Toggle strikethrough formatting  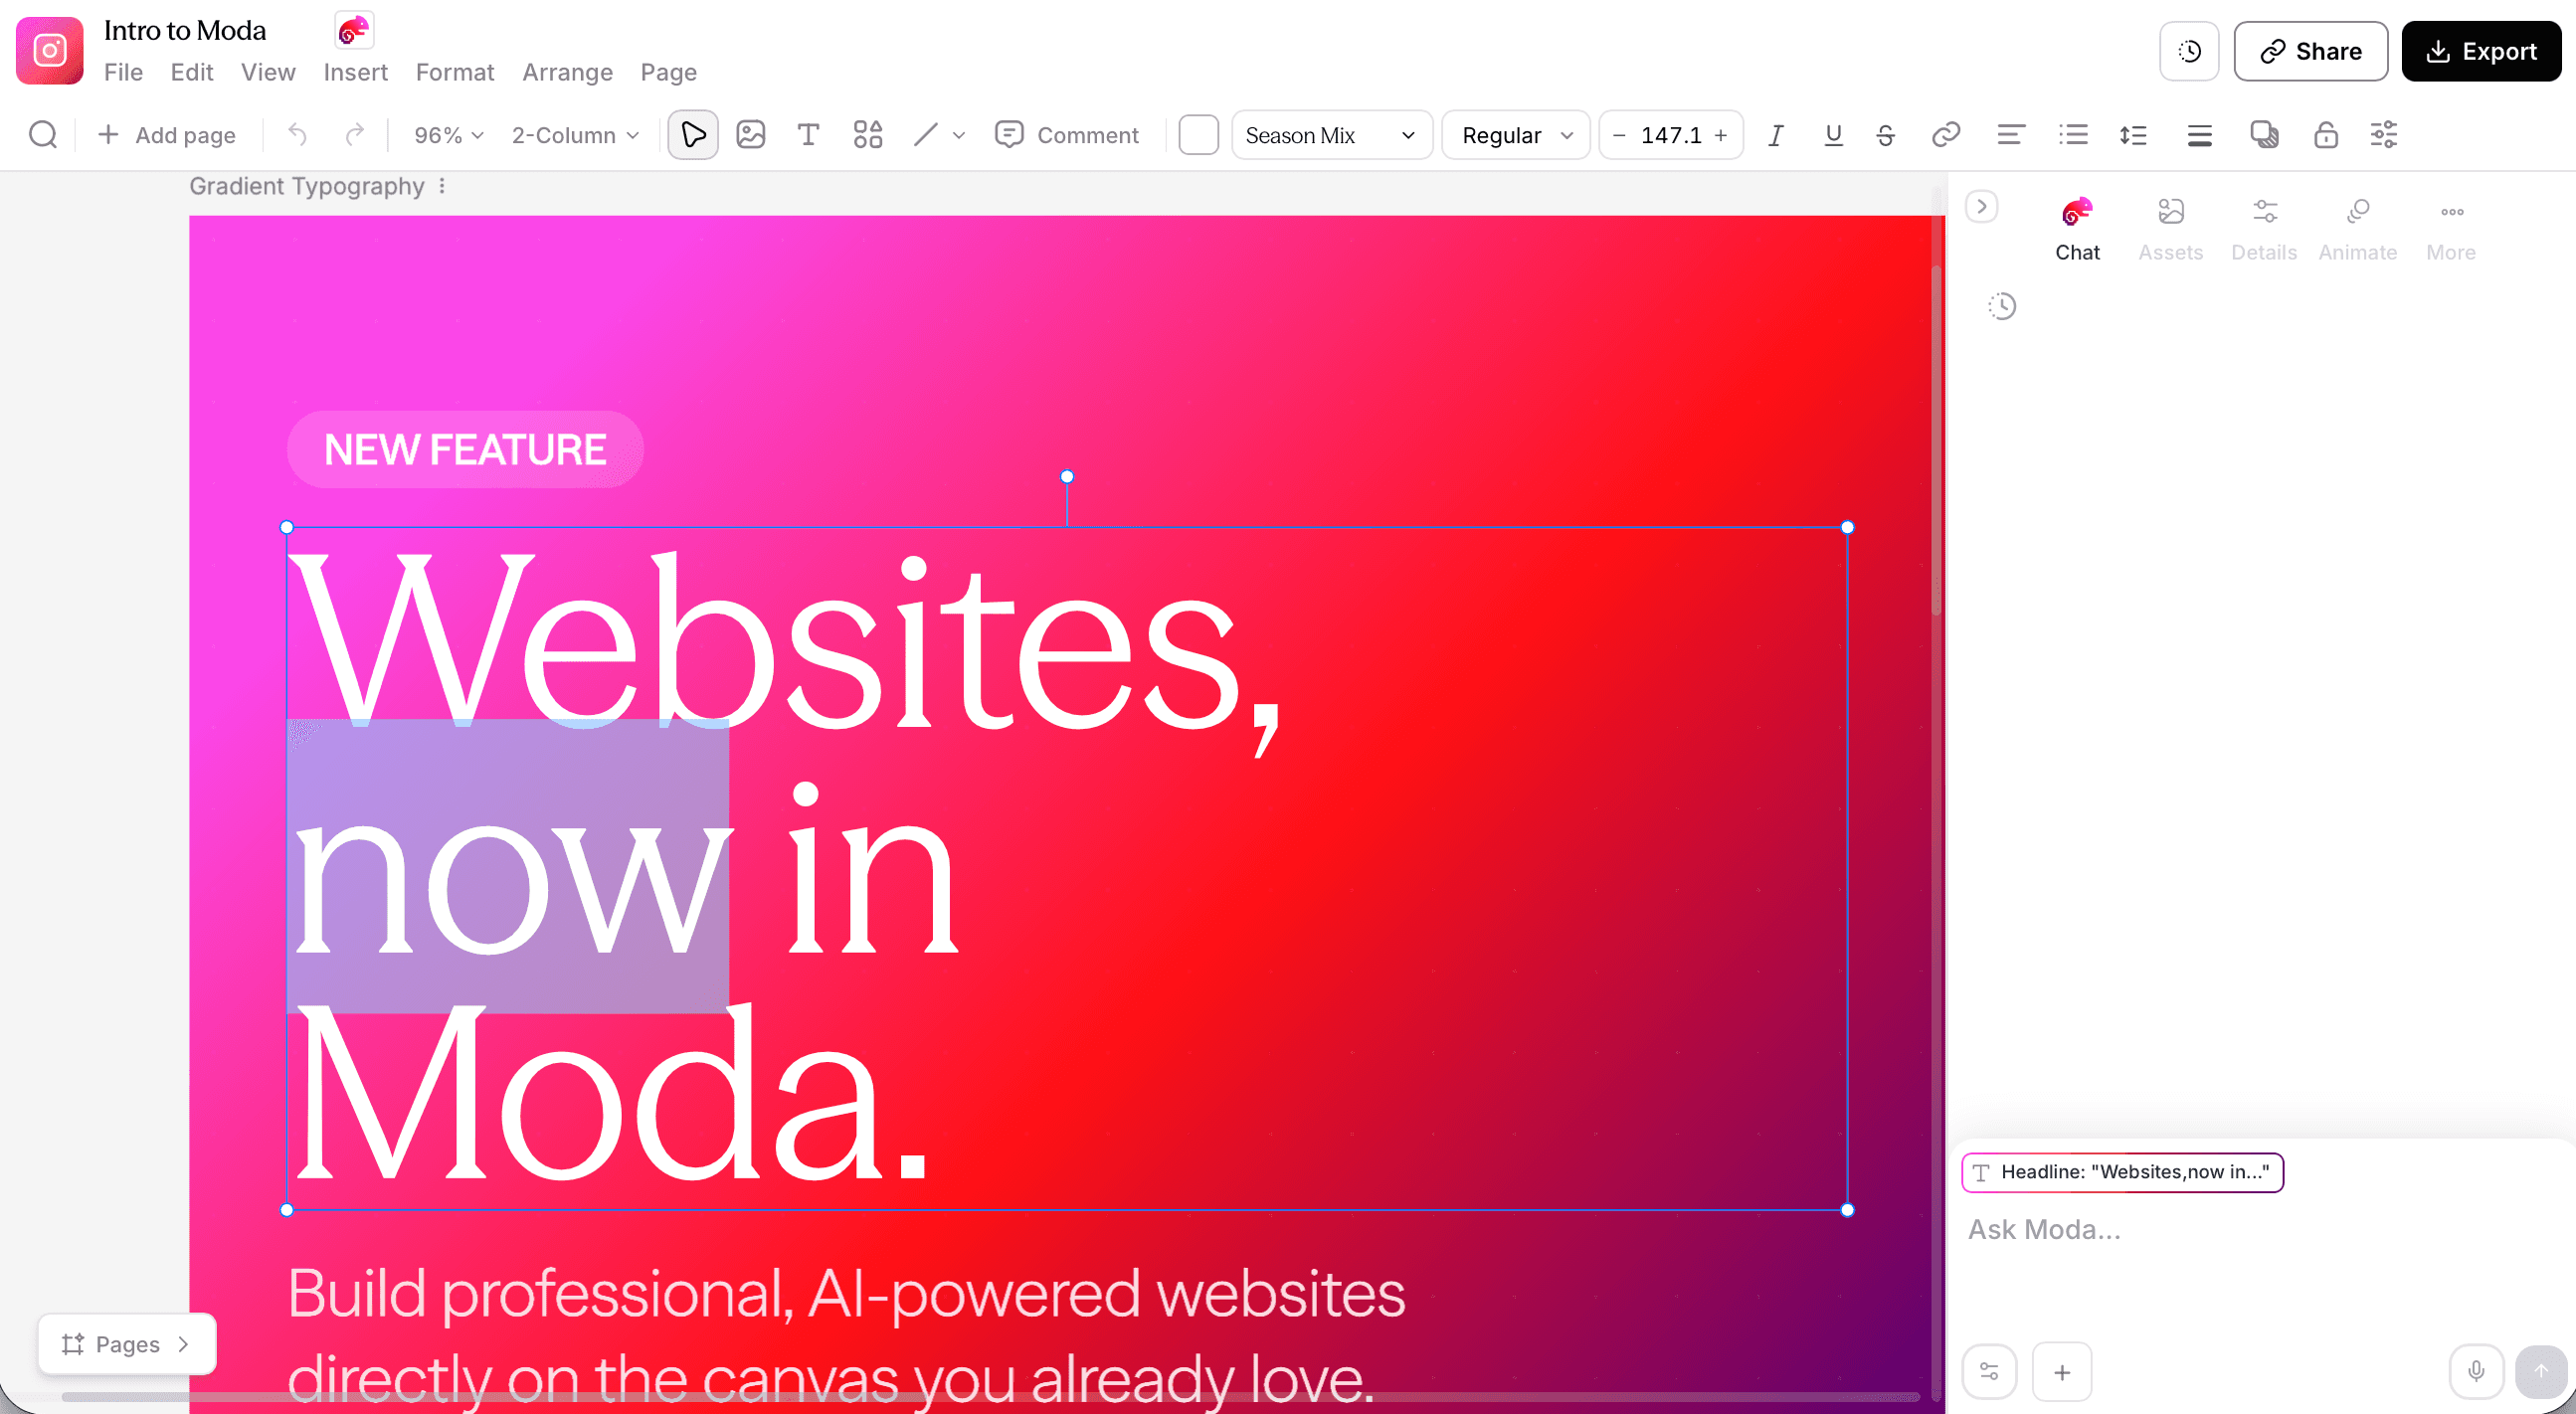1885,134
